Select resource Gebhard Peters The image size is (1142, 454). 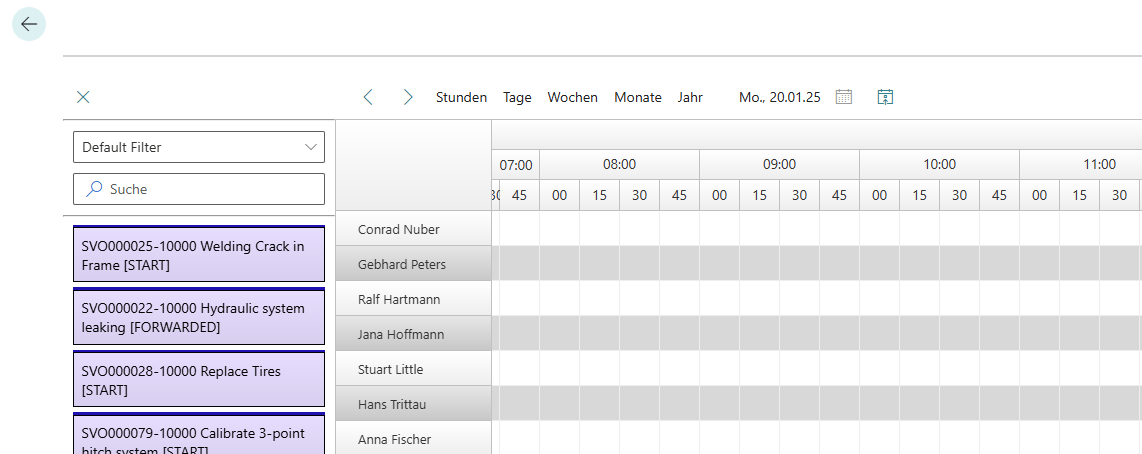pos(414,264)
